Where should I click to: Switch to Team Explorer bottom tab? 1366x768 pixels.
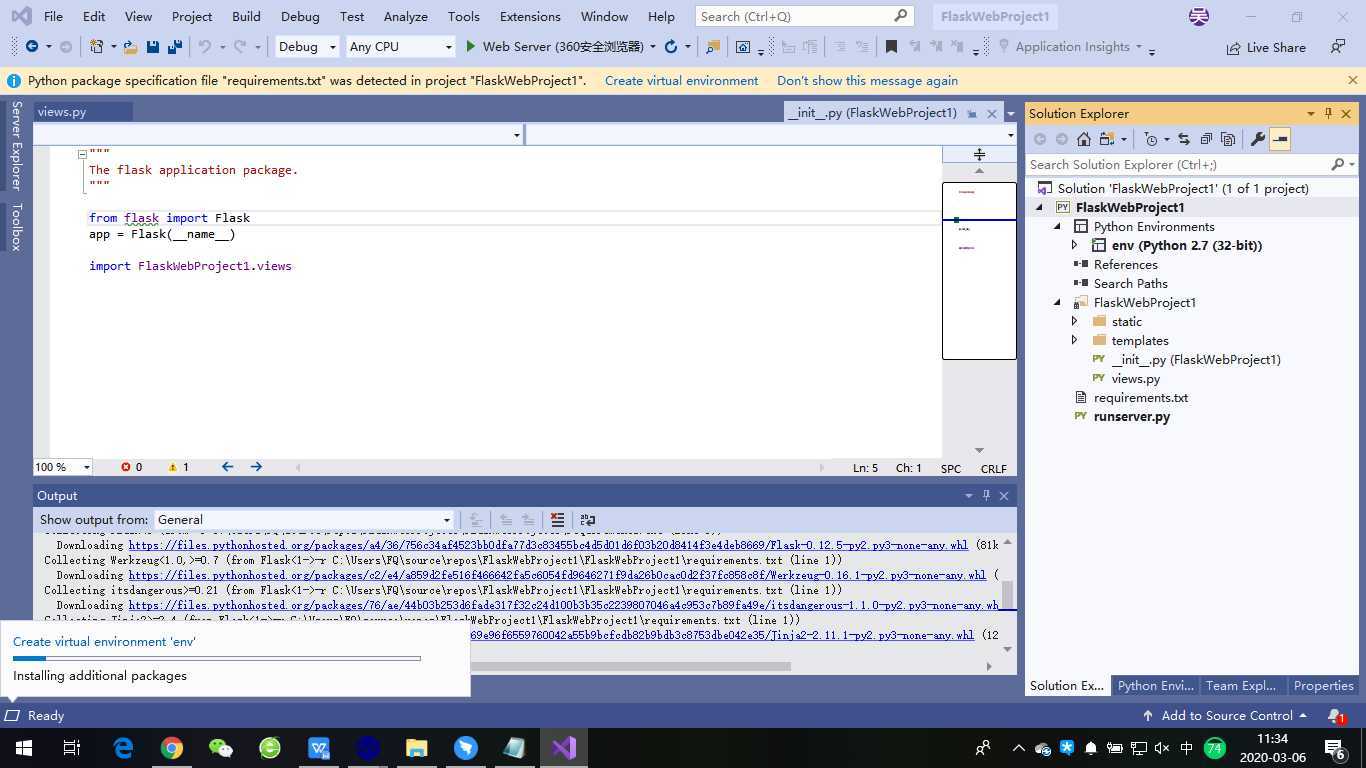(1240, 686)
